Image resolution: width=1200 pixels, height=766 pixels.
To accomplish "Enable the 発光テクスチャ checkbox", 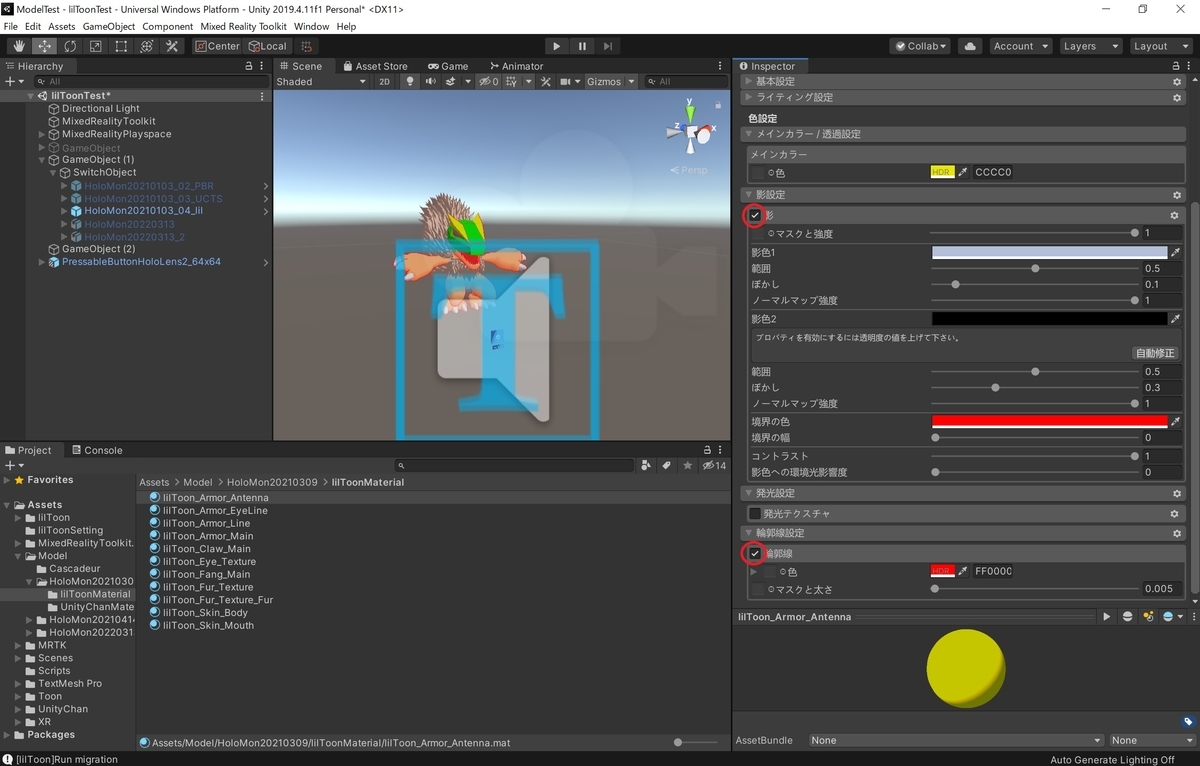I will [755, 513].
